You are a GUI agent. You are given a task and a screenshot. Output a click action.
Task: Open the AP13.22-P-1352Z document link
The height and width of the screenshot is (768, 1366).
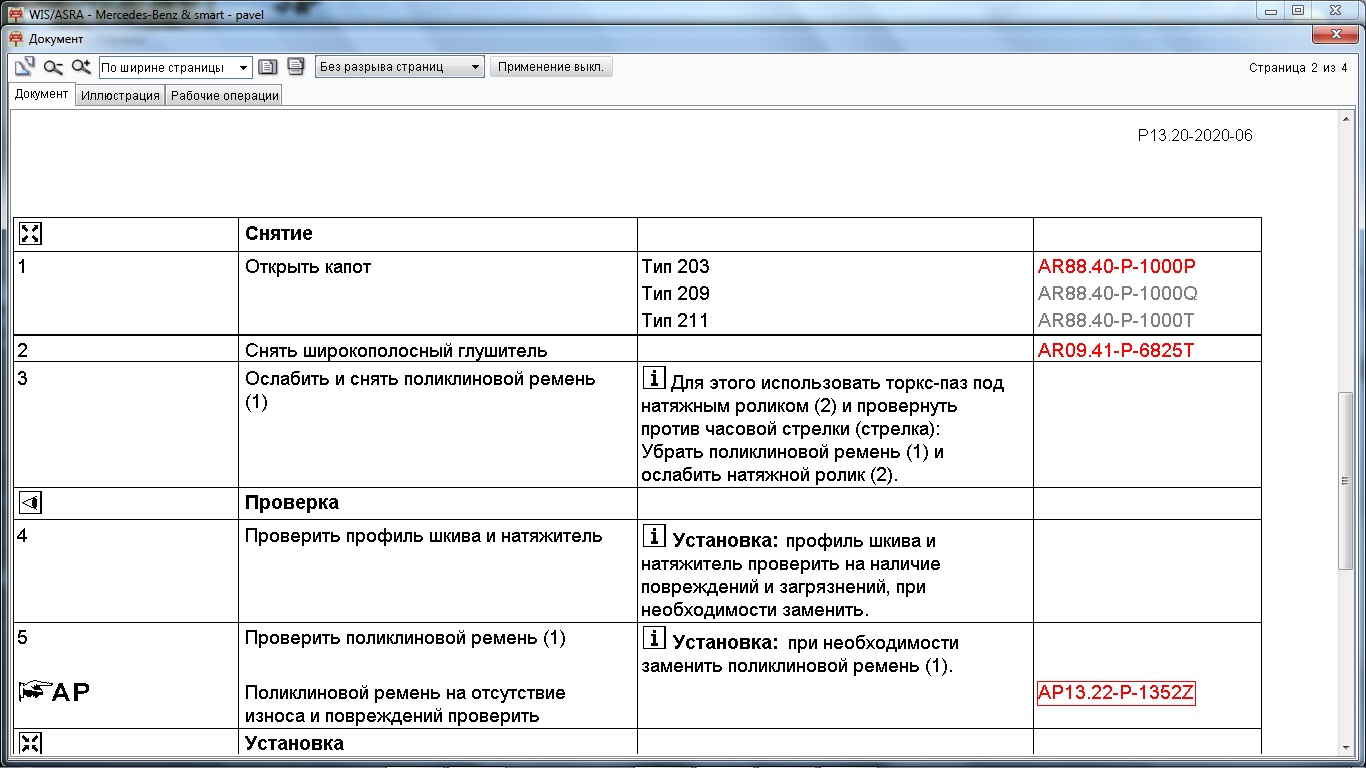point(1116,694)
